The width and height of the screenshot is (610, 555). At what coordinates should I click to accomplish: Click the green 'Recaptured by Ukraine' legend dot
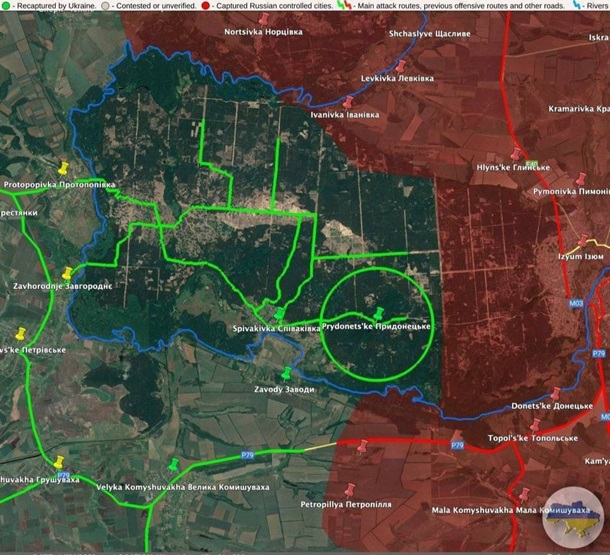click(x=6, y=6)
